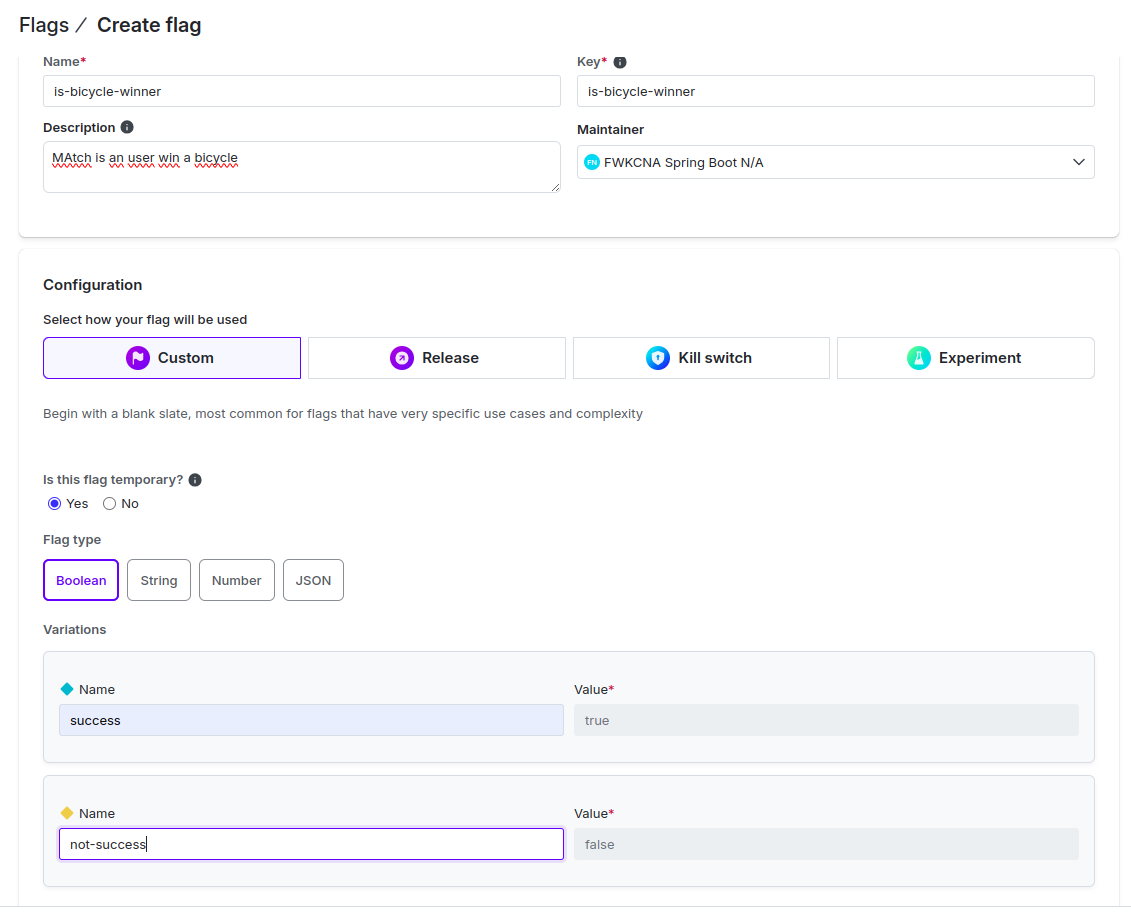Click the 'Maintainer' label

610,130
